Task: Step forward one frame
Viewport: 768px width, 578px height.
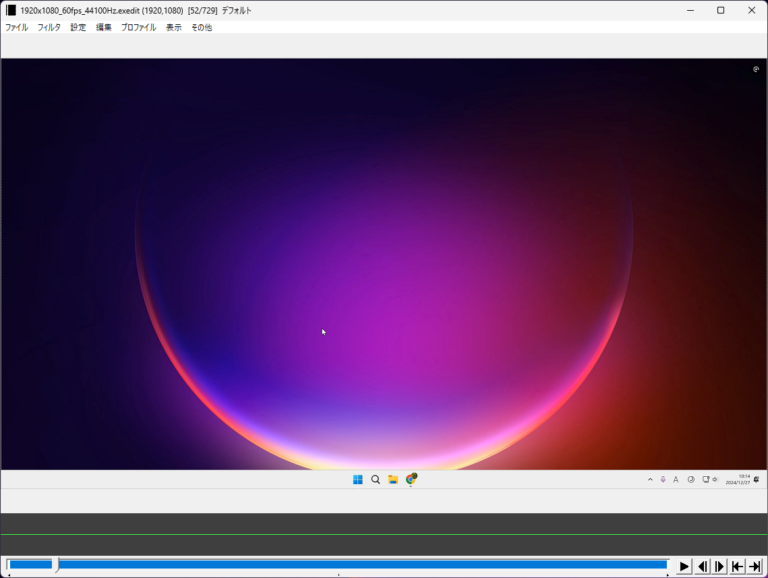Action: (719, 566)
